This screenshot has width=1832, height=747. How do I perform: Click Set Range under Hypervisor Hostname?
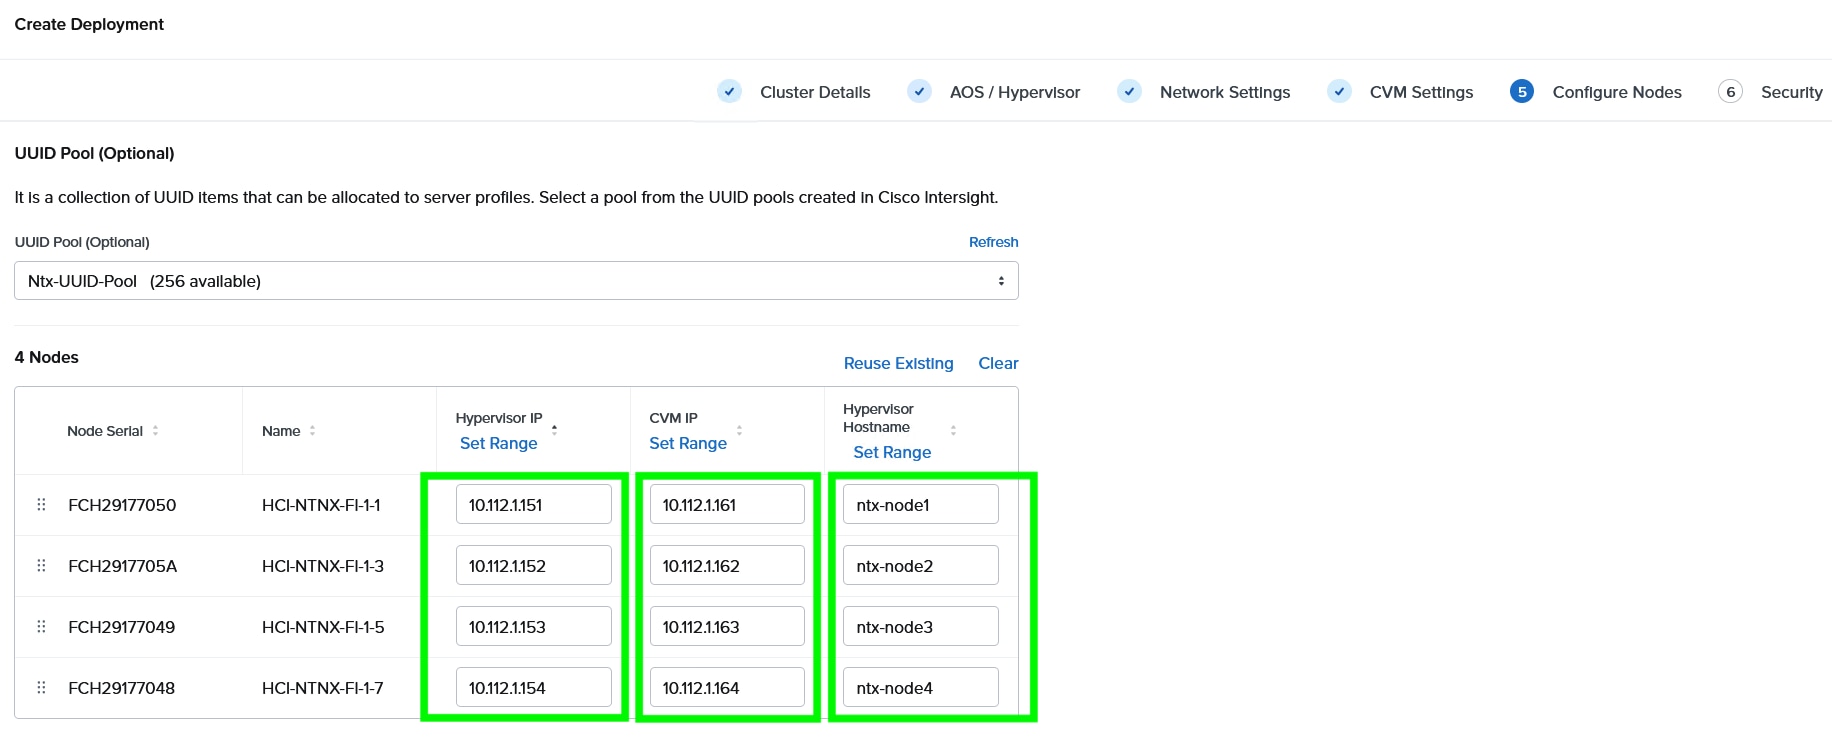click(x=892, y=452)
